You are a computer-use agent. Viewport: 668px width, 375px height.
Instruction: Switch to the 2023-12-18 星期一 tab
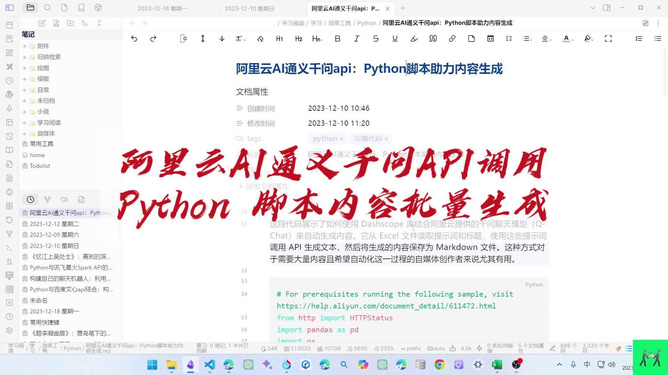162,9
